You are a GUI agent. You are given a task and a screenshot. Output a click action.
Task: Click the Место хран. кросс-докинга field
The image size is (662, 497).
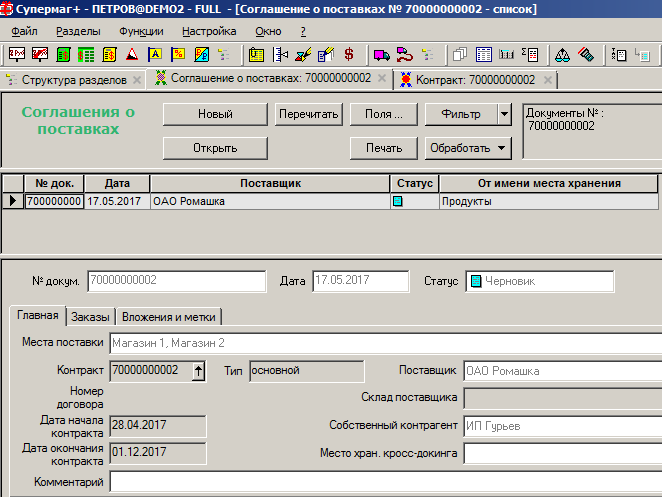(x=563, y=454)
